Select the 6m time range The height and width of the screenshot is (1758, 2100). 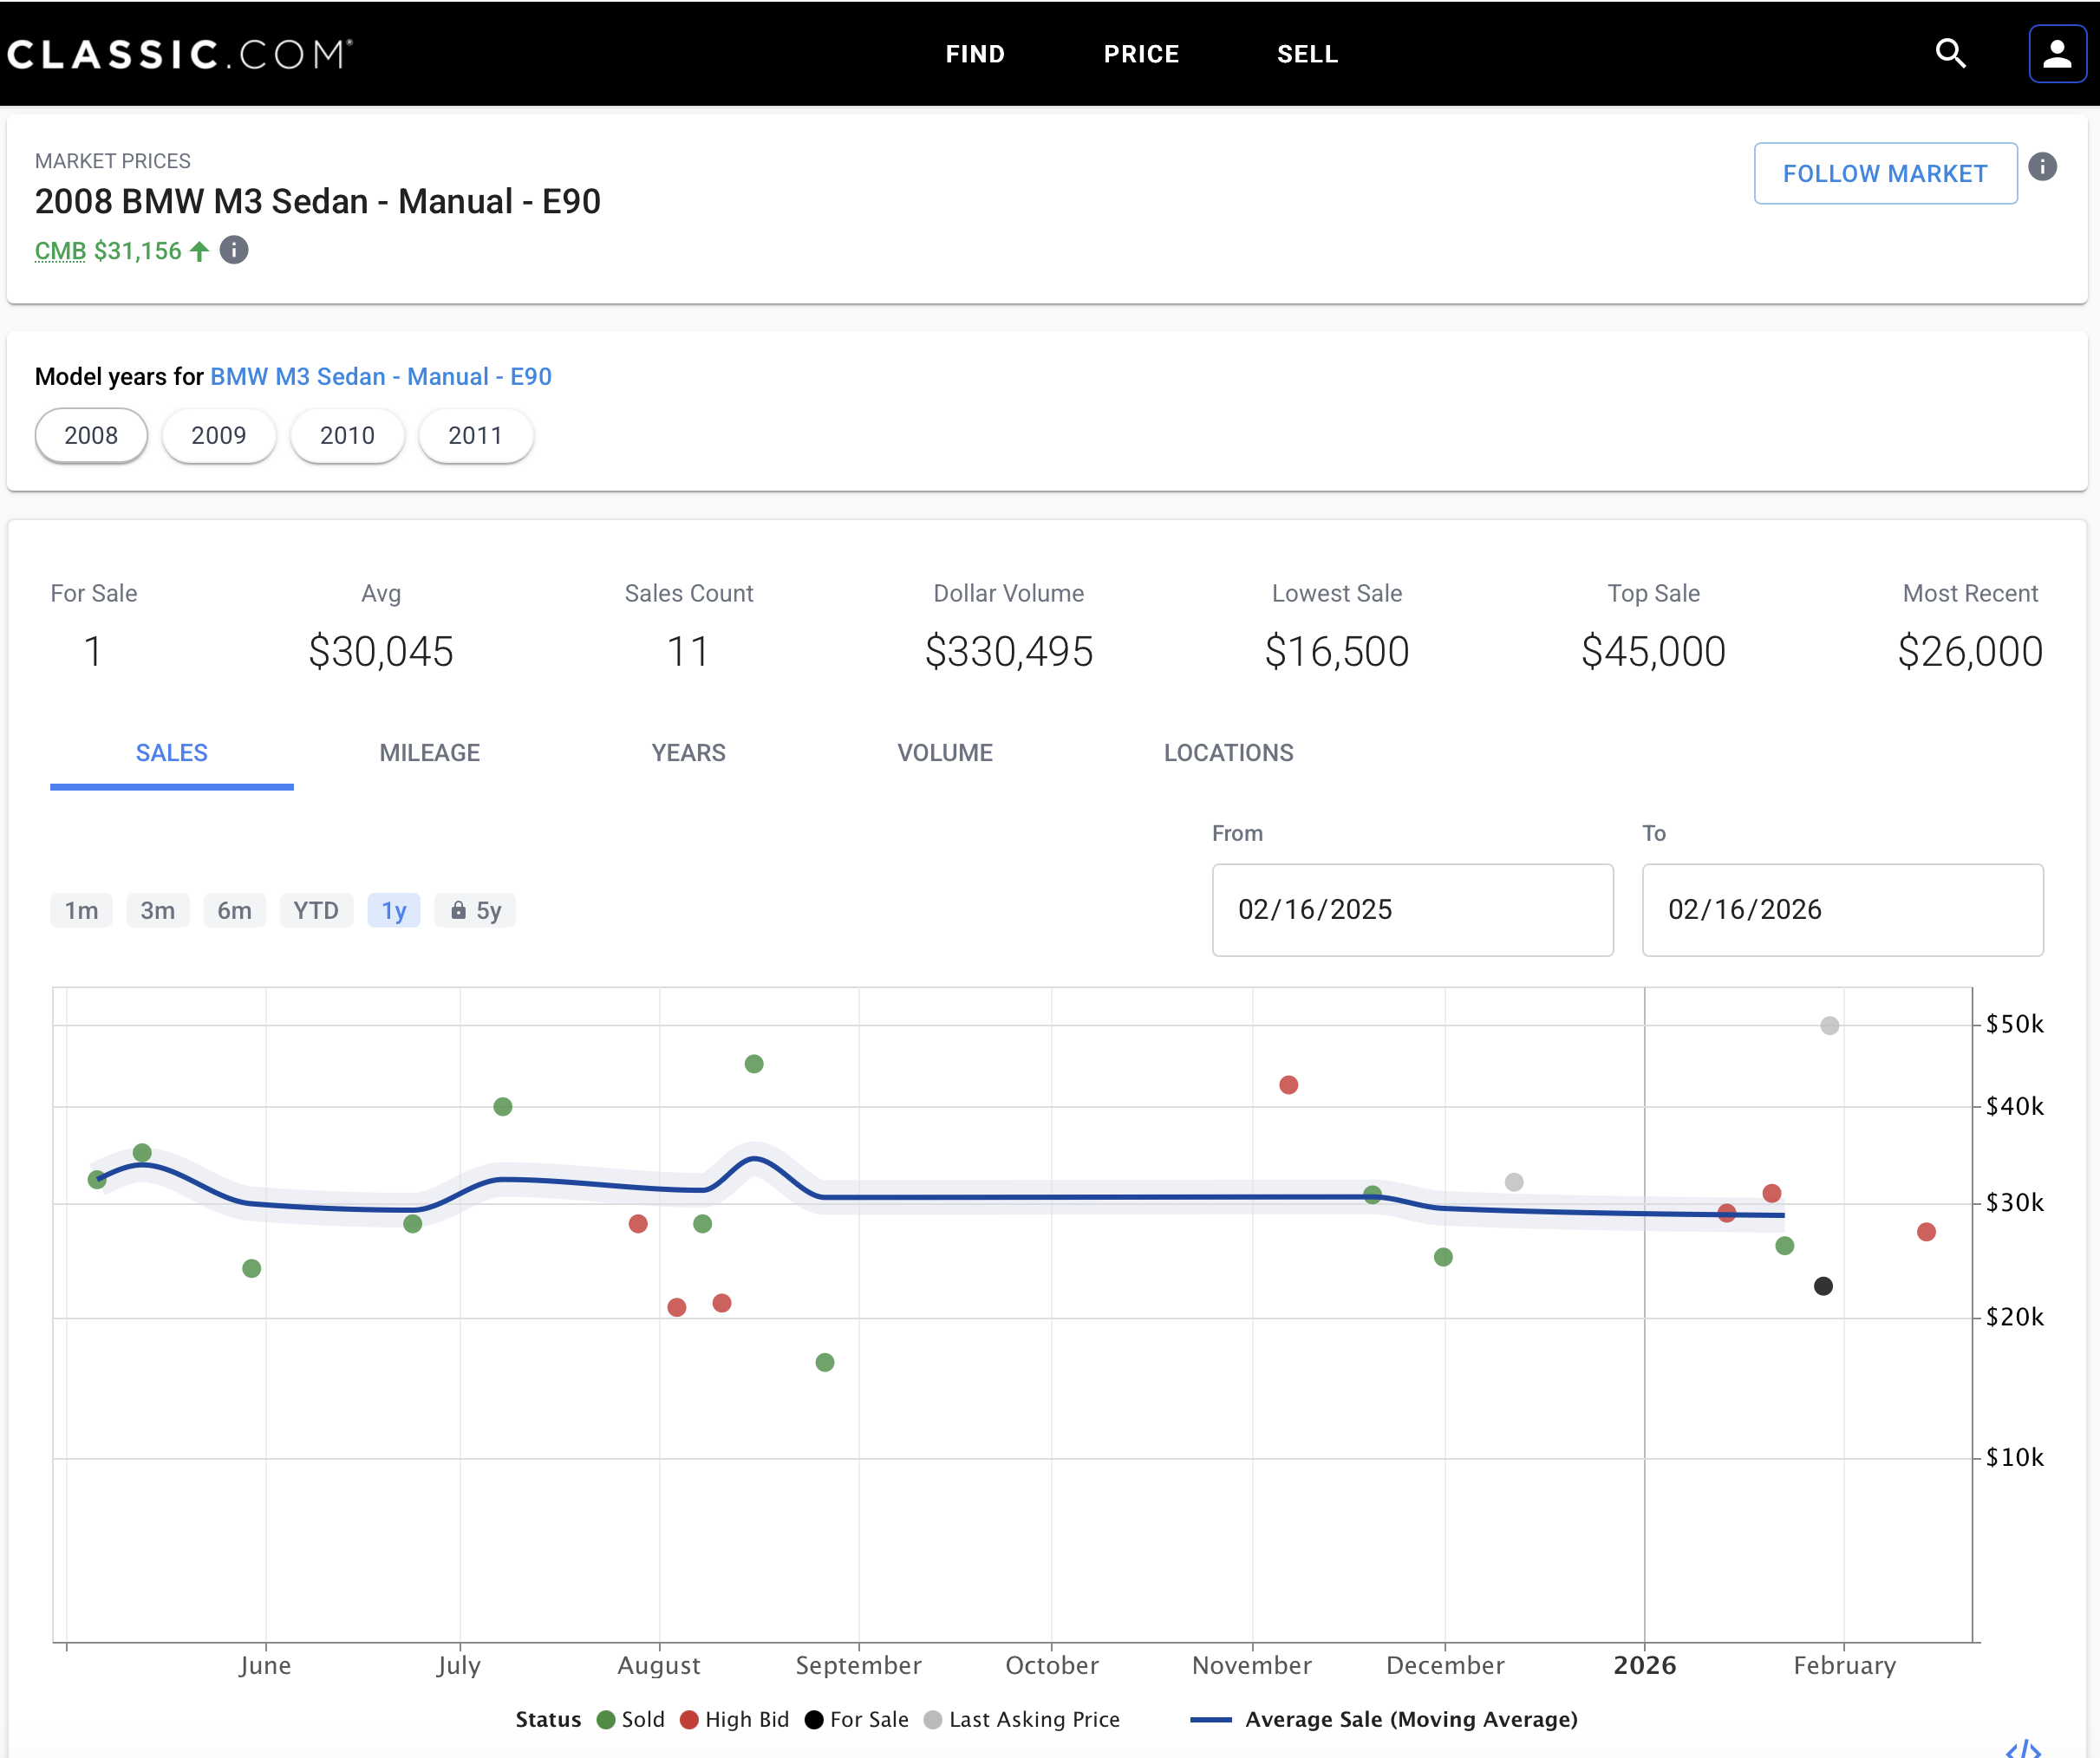coord(234,910)
